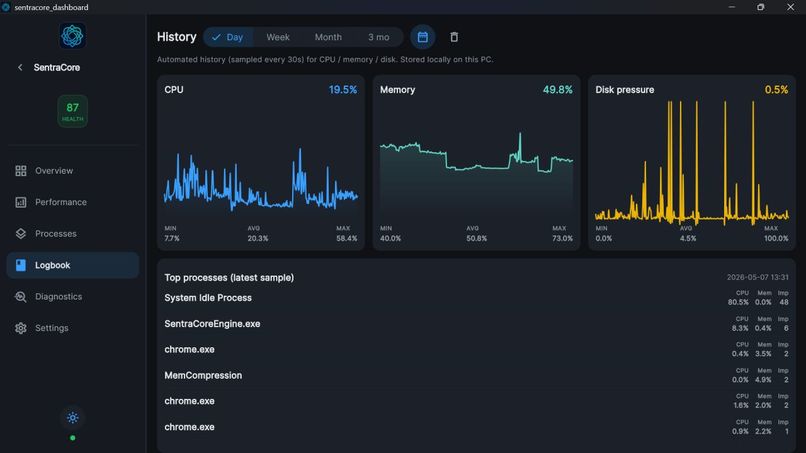Click CPU avg value 20.3%

tap(258, 239)
